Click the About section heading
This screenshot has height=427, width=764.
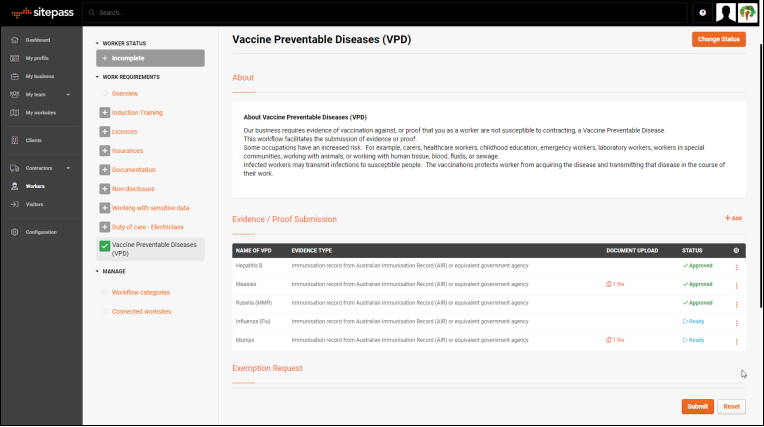click(243, 78)
